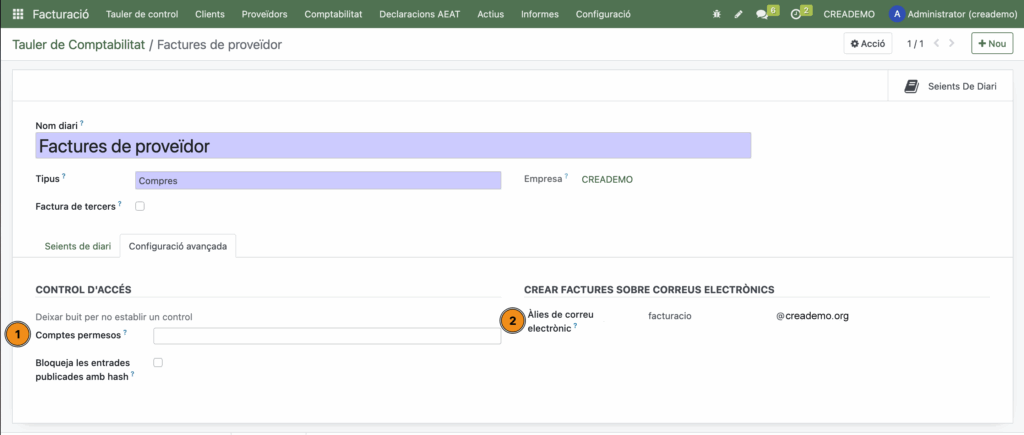
Task: Open the activities clock icon
Action: tap(796, 15)
